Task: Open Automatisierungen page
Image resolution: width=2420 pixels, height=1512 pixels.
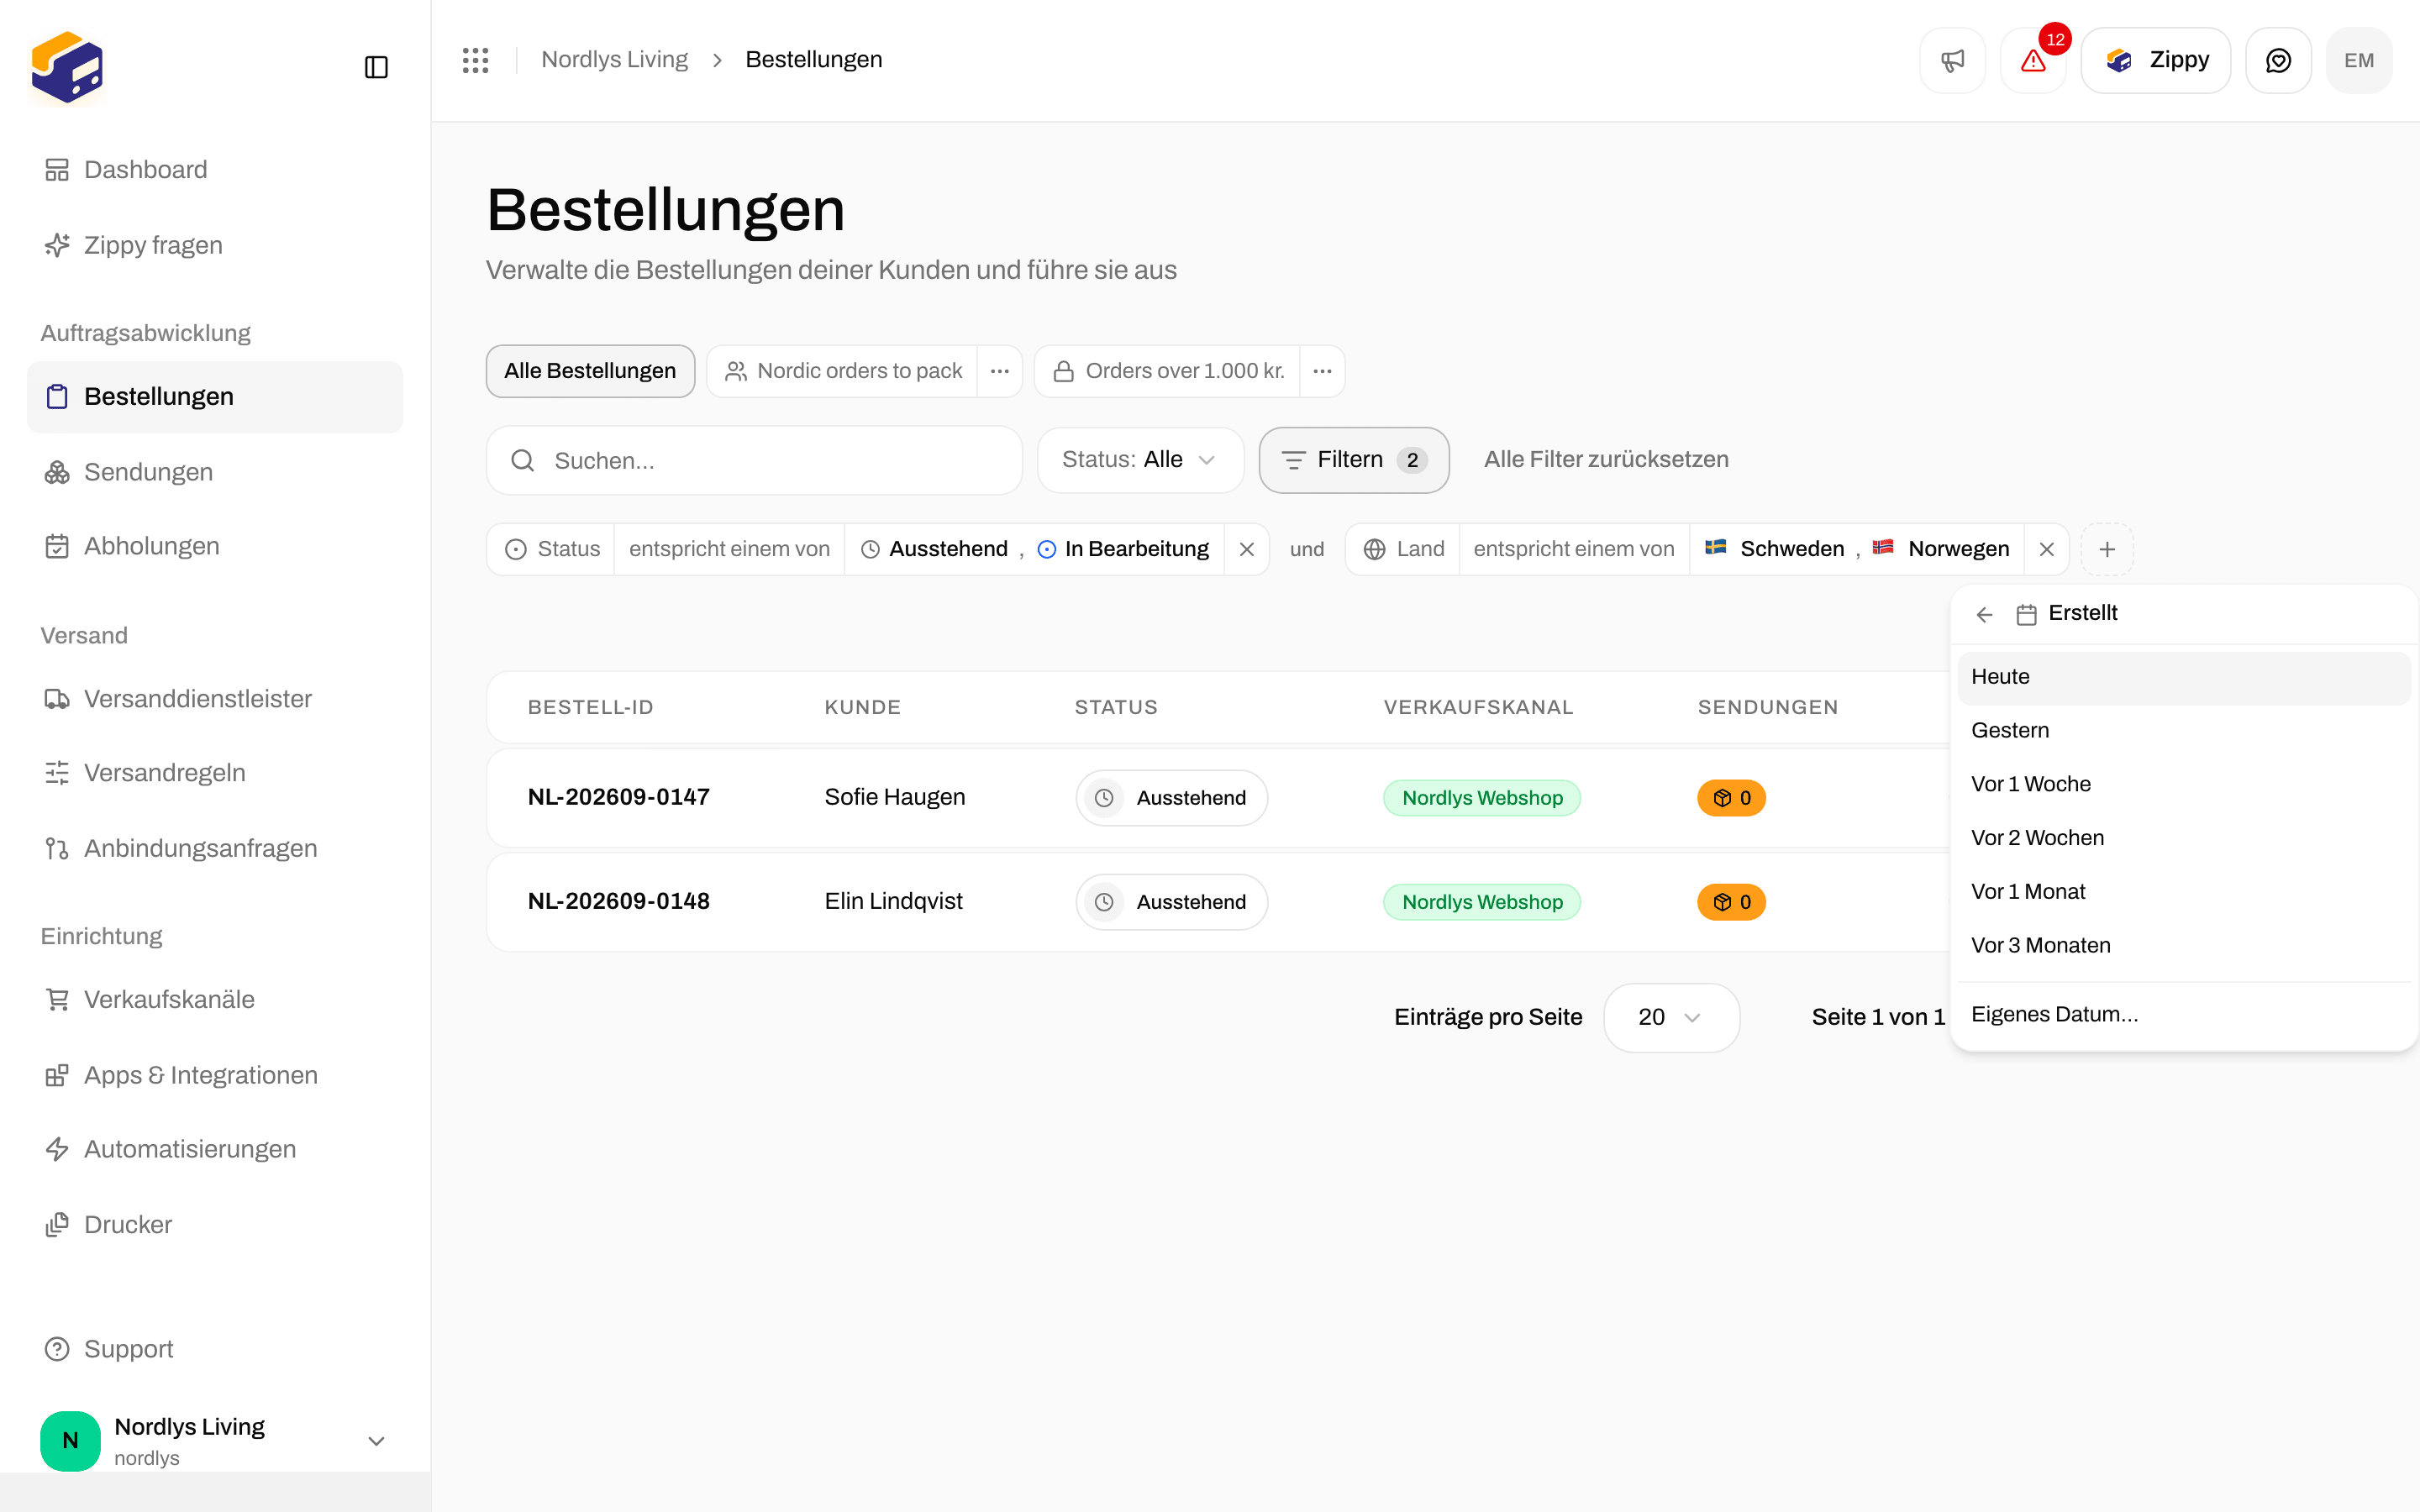Action: [x=215, y=1149]
